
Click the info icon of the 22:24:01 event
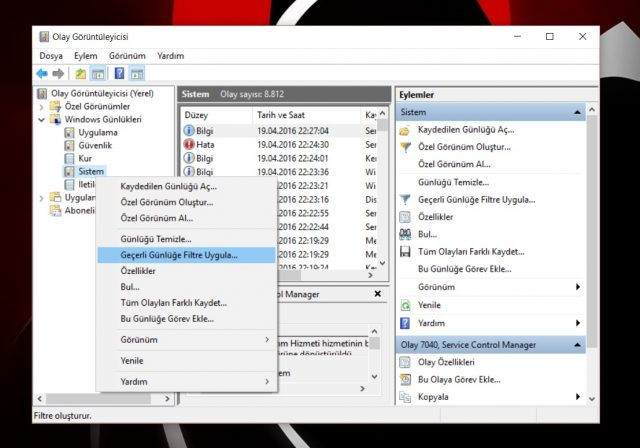[x=189, y=158]
